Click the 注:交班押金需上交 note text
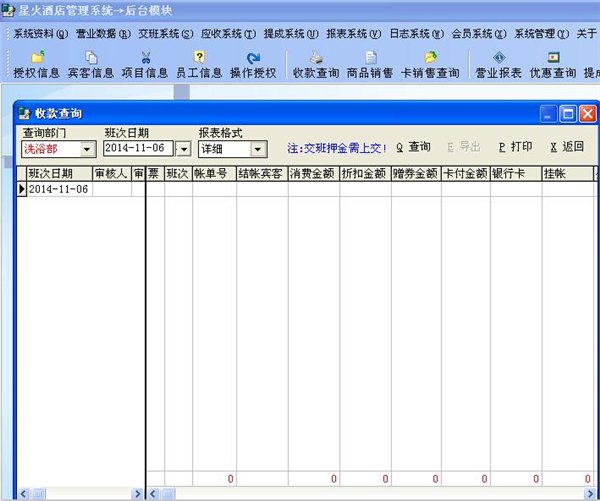 (337, 148)
